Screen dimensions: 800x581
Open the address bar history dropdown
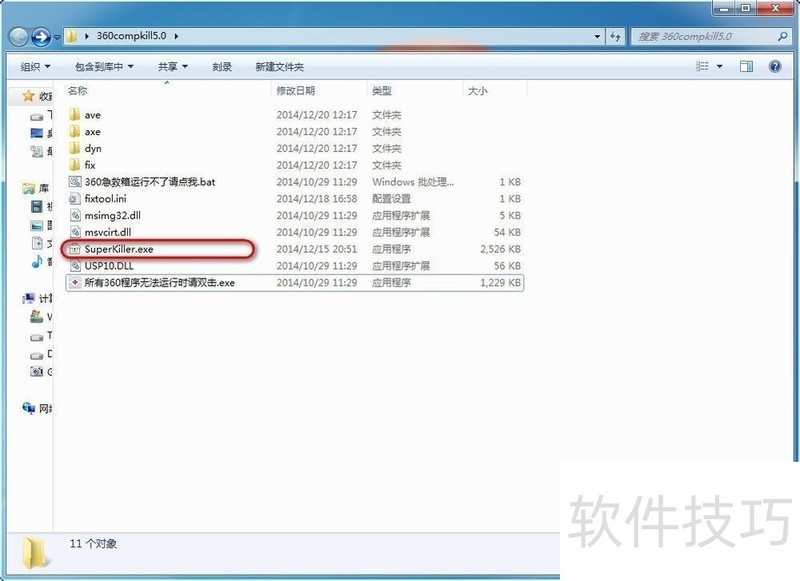tap(597, 37)
